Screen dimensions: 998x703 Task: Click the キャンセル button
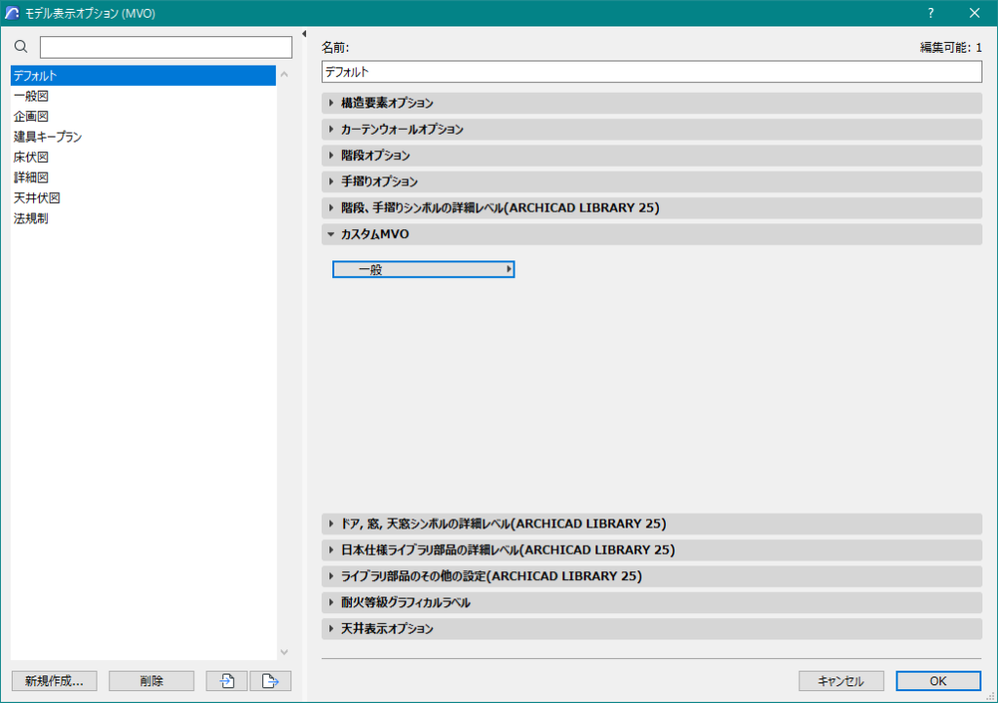(841, 681)
